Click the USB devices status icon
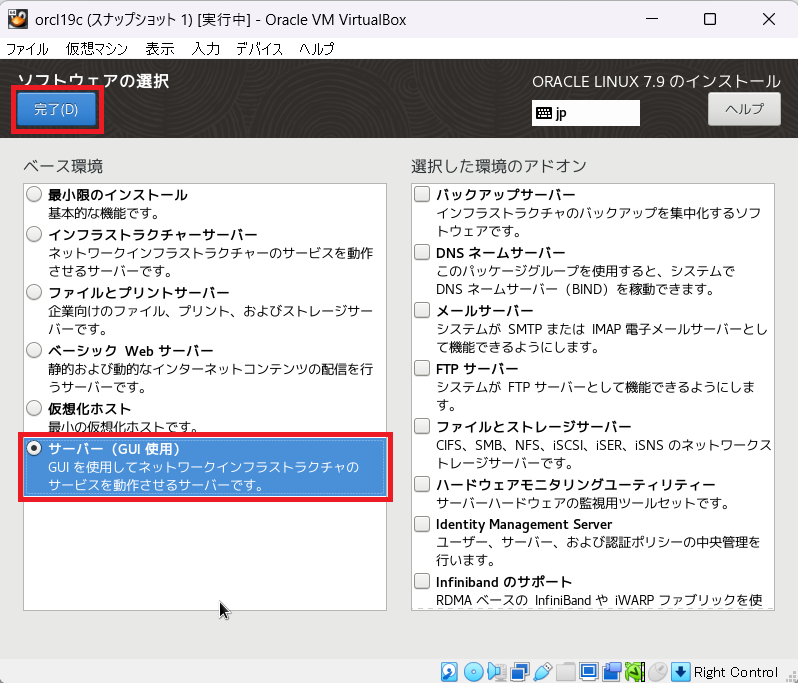 pyautogui.click(x=543, y=671)
